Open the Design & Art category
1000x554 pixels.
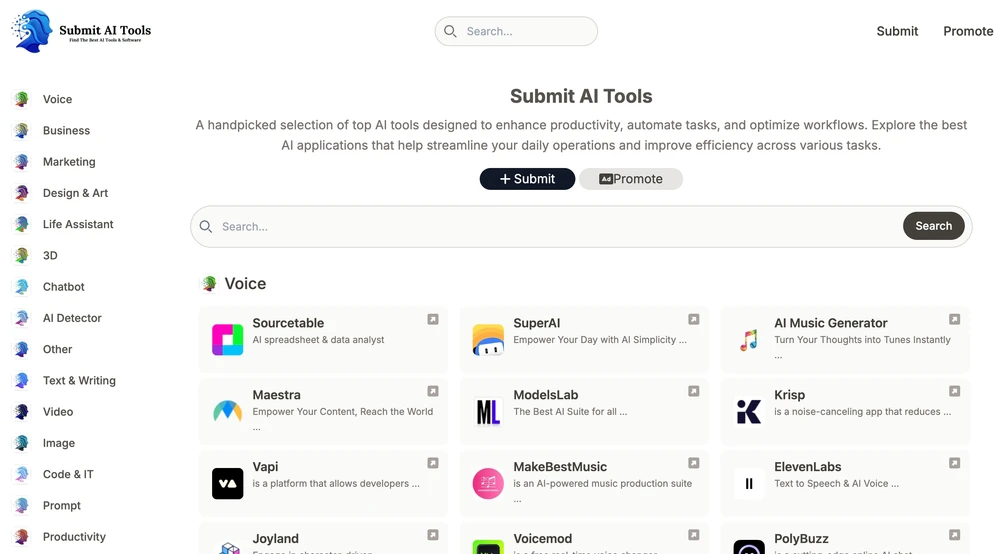(75, 193)
